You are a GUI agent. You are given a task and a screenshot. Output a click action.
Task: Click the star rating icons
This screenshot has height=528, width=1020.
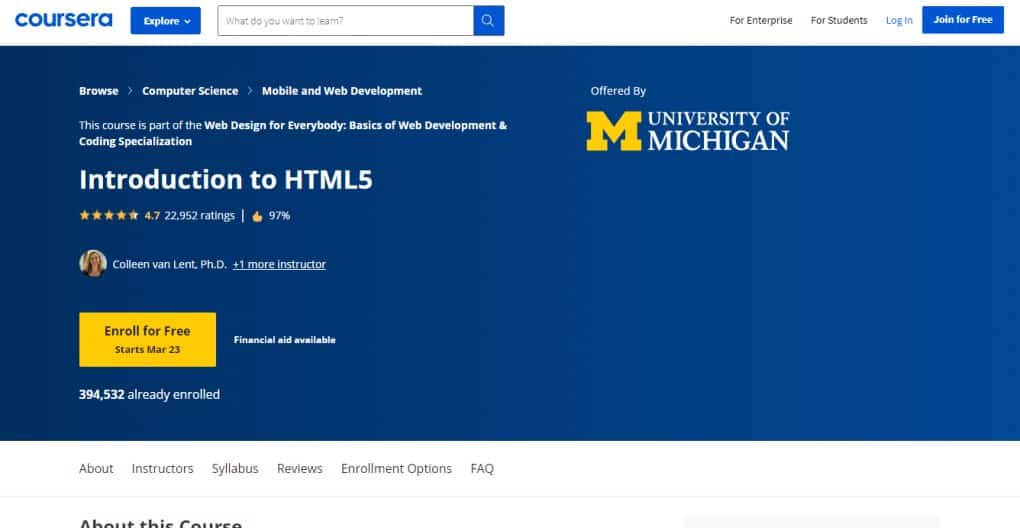coord(109,215)
